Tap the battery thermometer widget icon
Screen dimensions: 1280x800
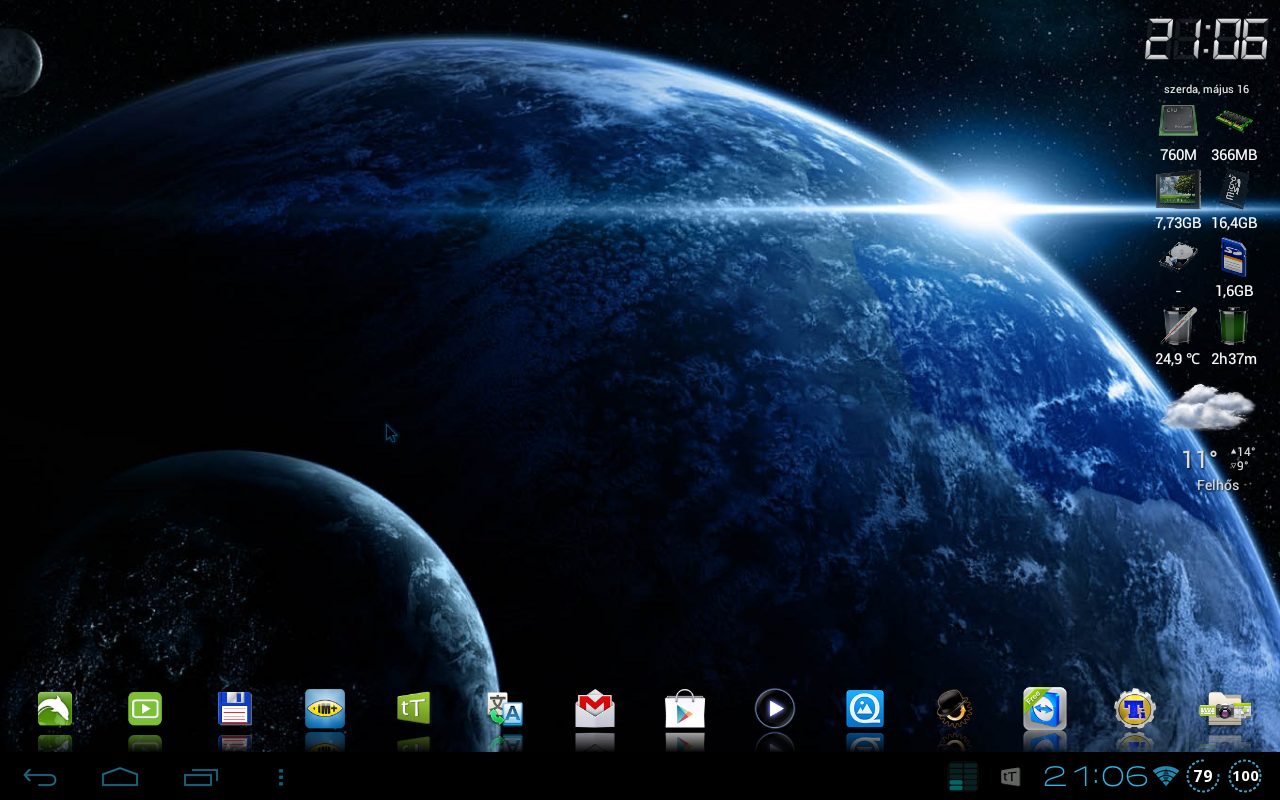tap(1178, 325)
